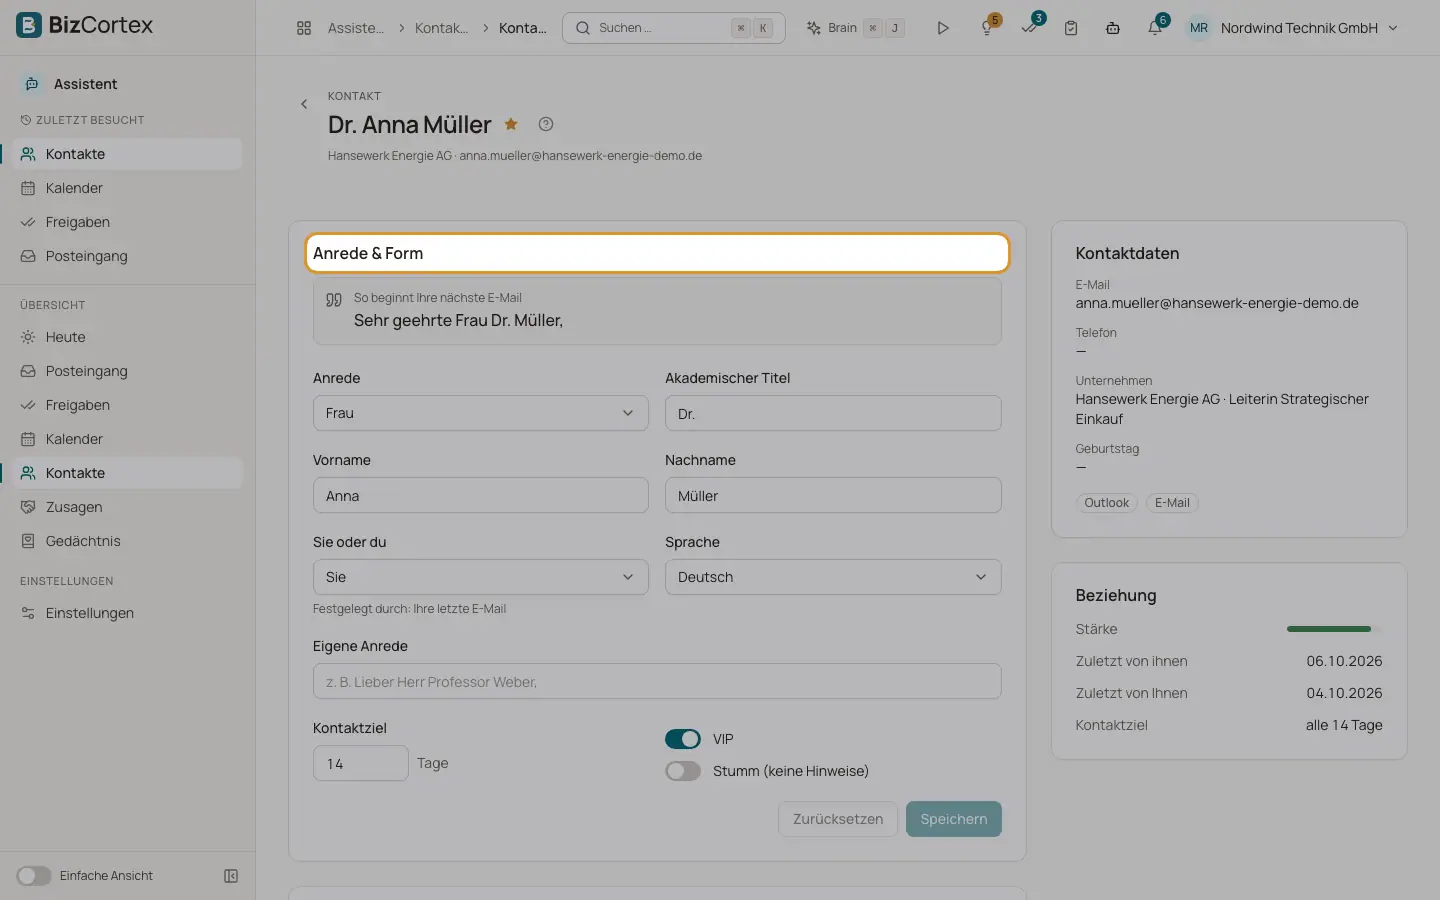Open the Sie oder du dropdown
Viewport: 1440px width, 900px height.
tap(481, 577)
